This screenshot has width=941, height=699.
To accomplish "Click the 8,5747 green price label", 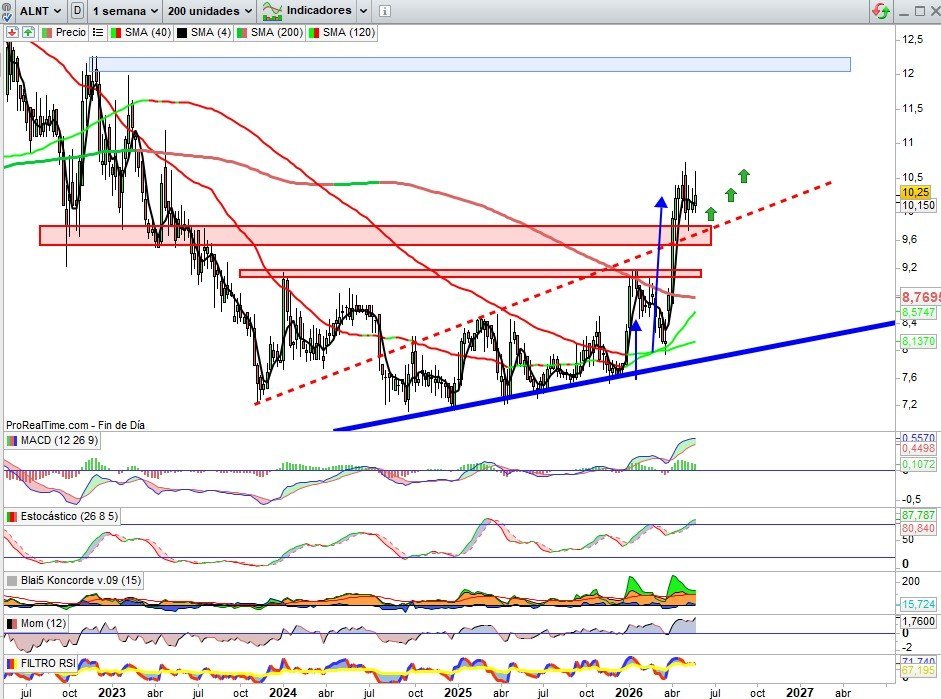I will [918, 312].
